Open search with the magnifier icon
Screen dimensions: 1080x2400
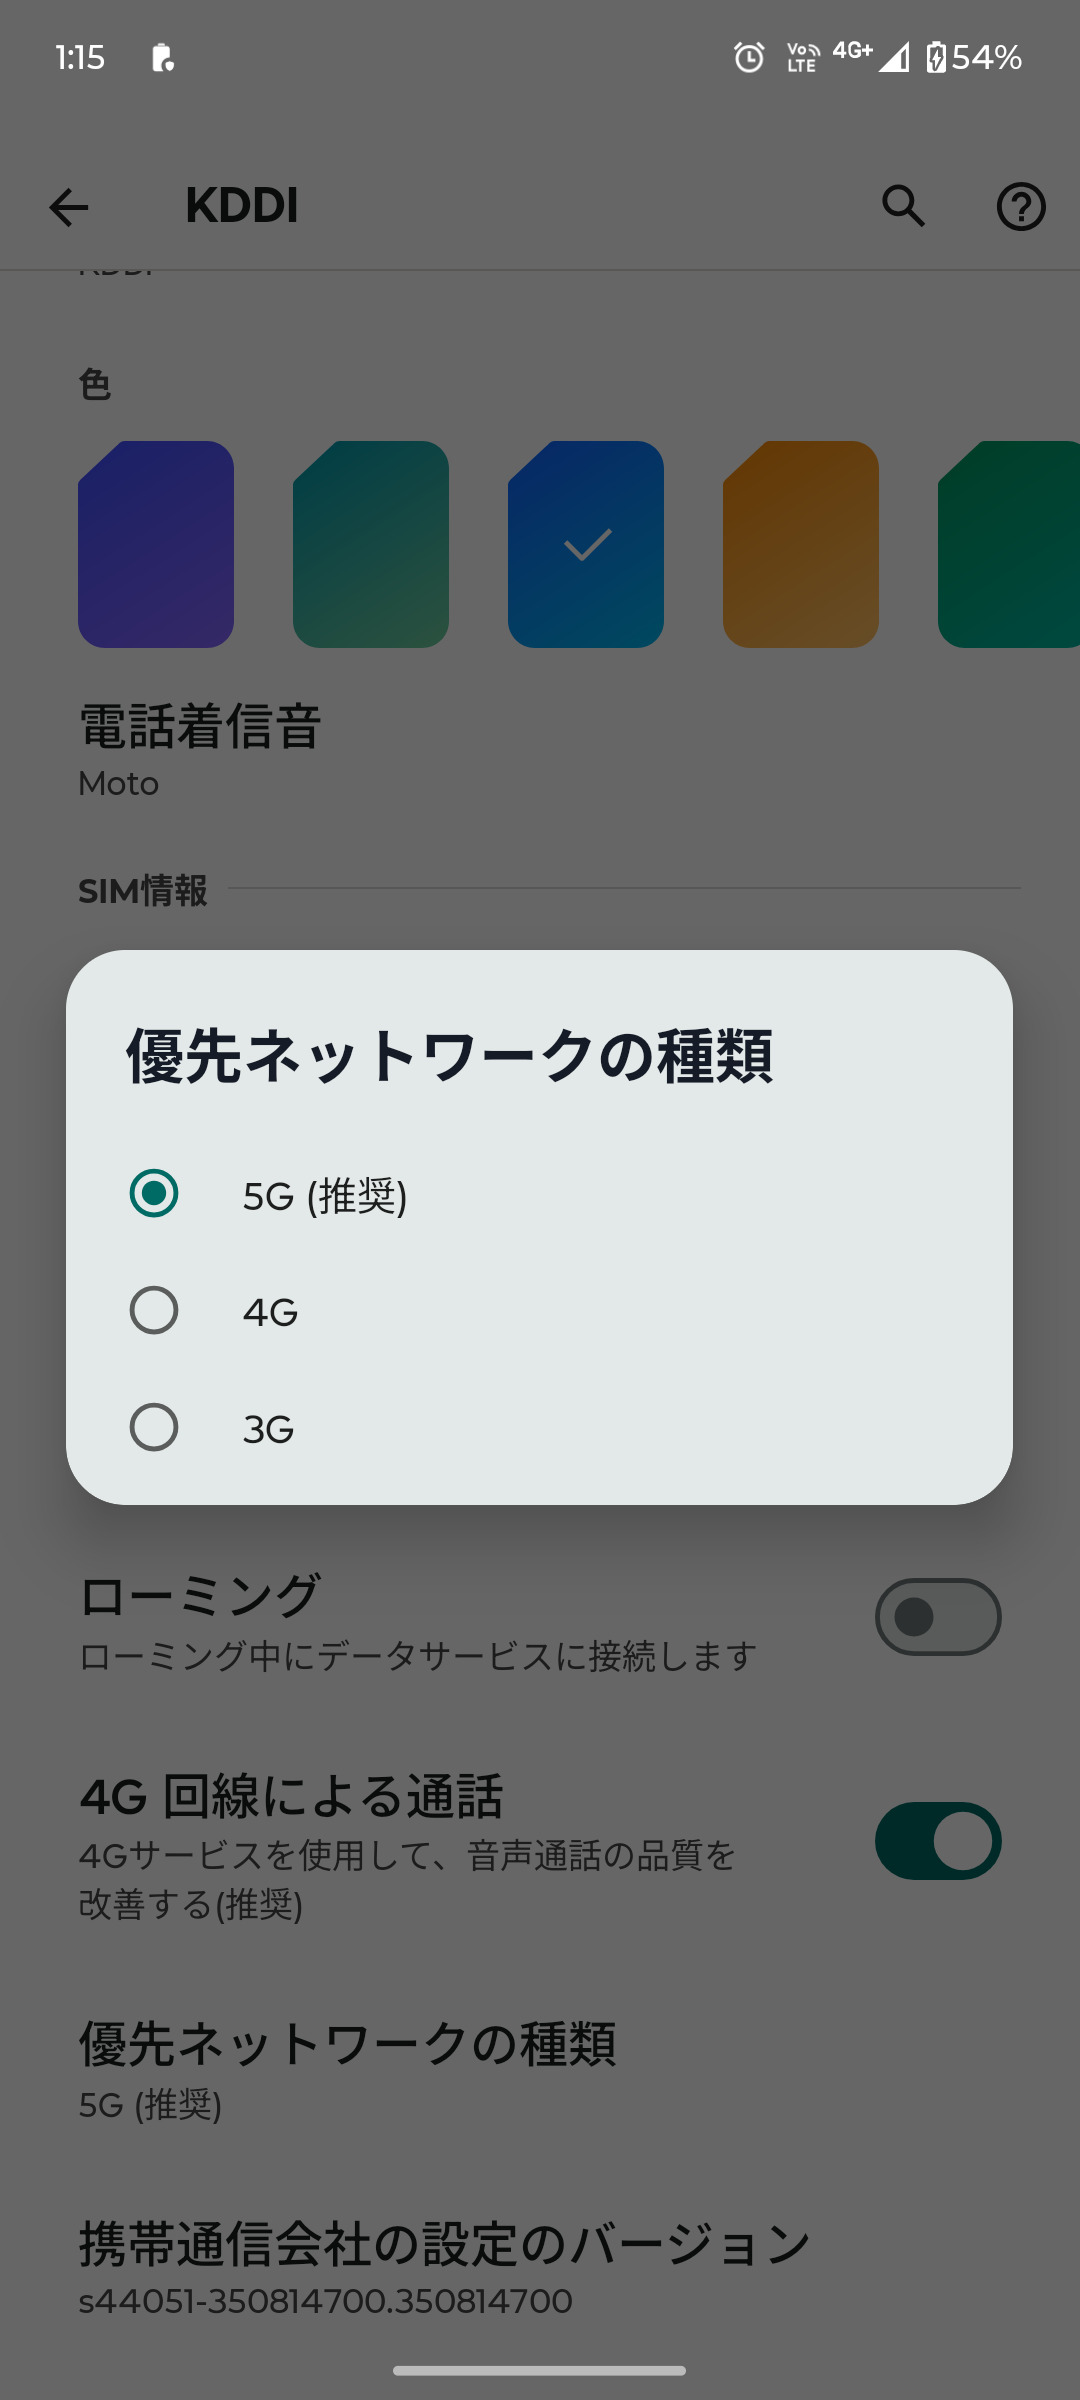click(903, 207)
